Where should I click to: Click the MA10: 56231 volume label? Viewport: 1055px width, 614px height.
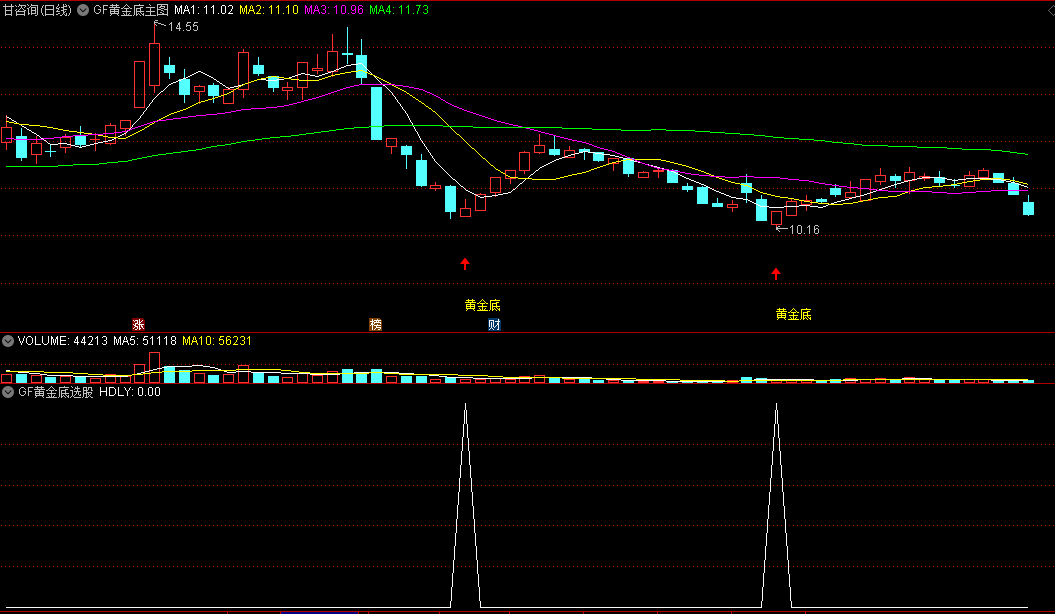click(x=217, y=341)
